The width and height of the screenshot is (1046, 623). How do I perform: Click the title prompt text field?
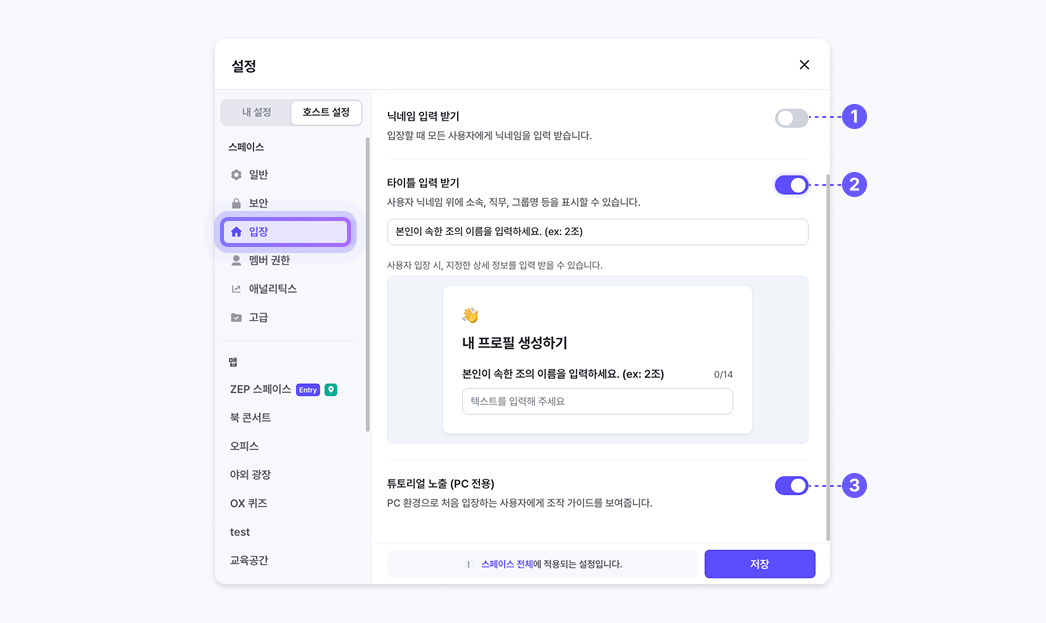point(597,232)
